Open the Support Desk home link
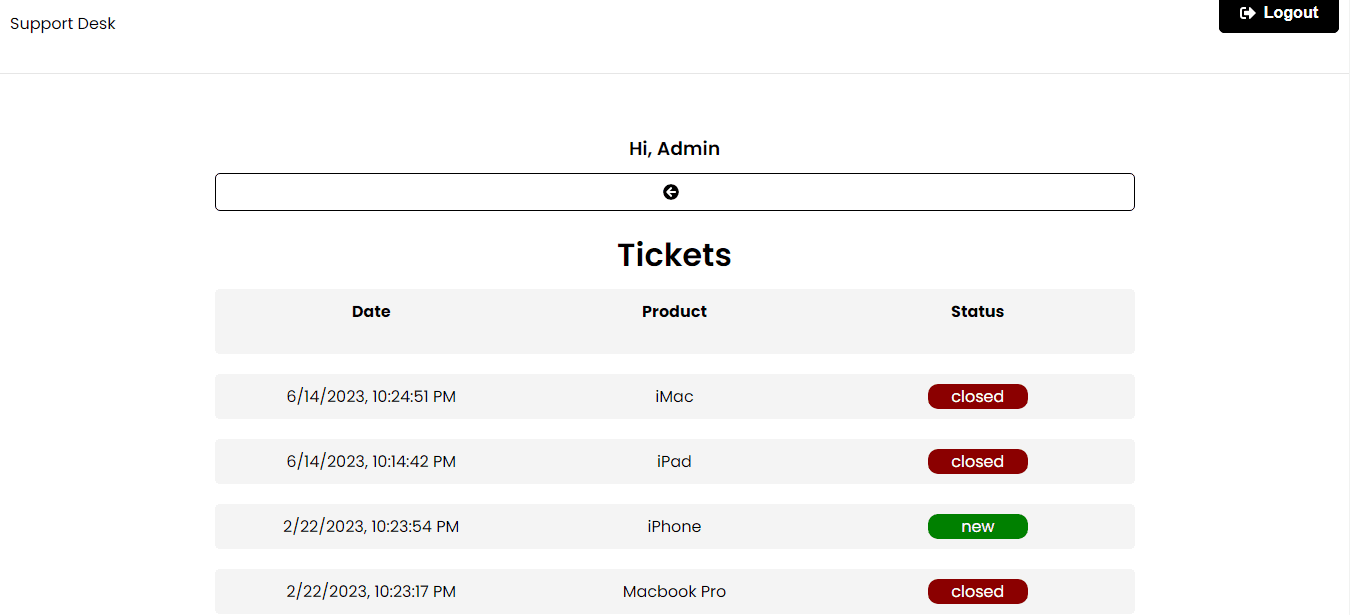The width and height of the screenshot is (1350, 615). click(x=63, y=24)
